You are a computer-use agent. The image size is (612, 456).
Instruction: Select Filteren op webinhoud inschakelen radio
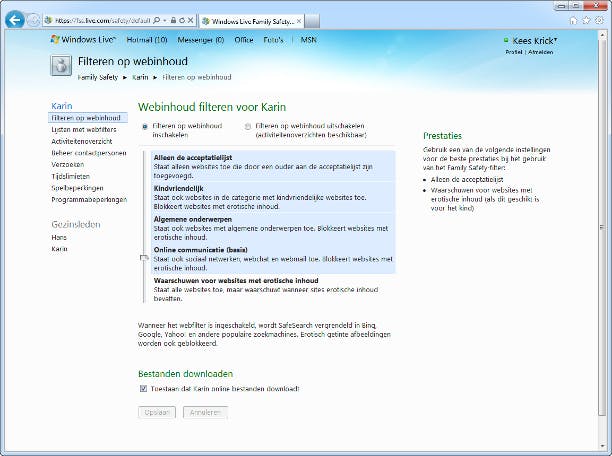point(145,126)
